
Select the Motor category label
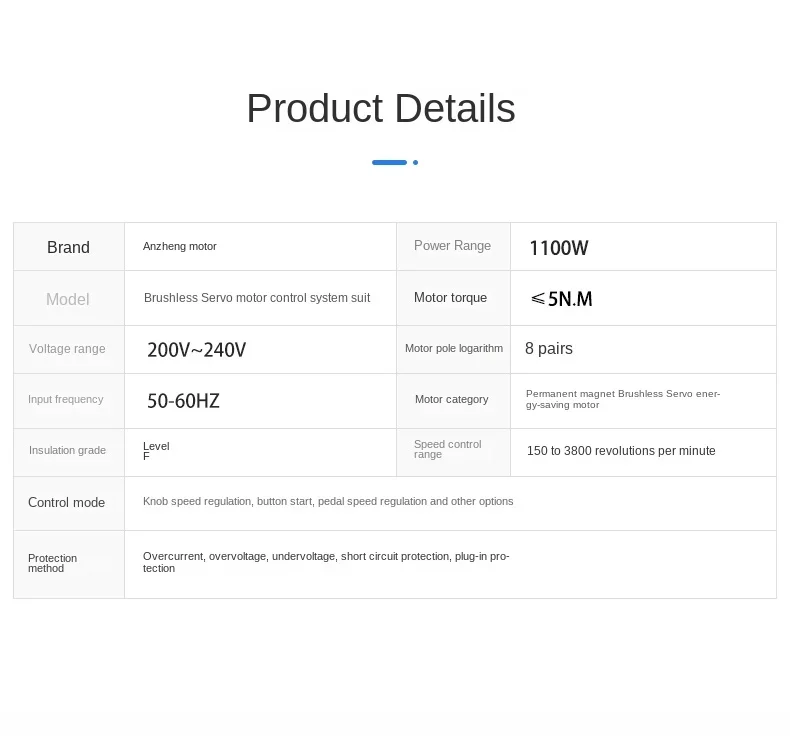(x=451, y=399)
